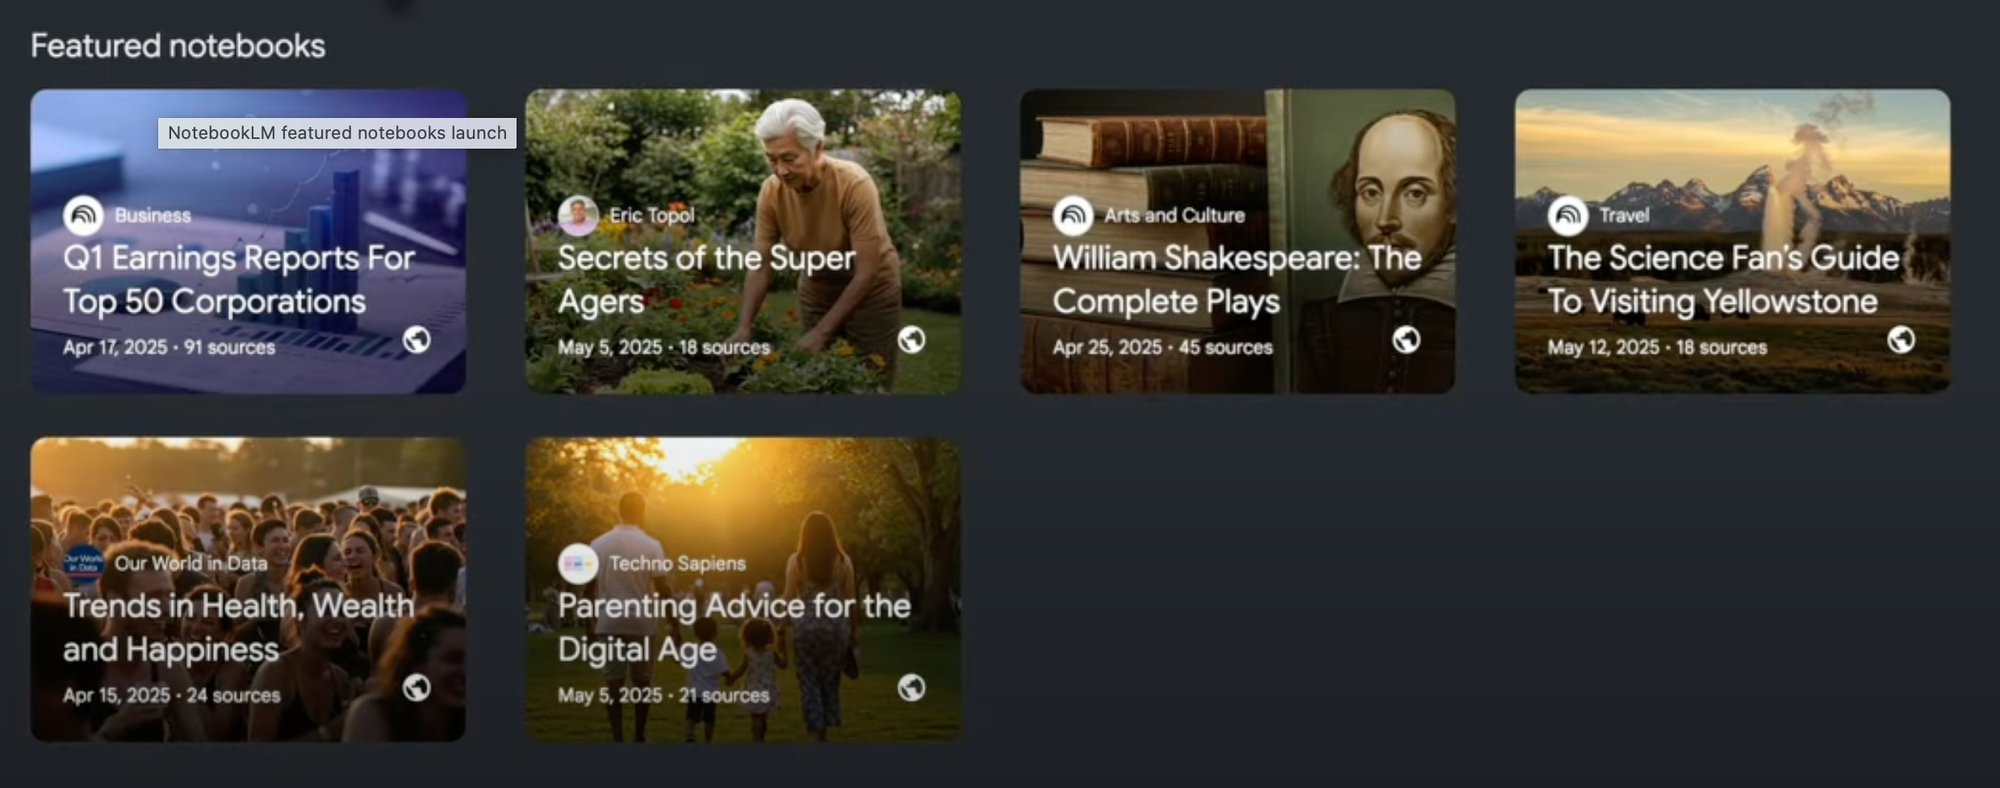Click globe icon on Secrets of Super Agers card
Screen dimensions: 2000x788
pos(911,340)
